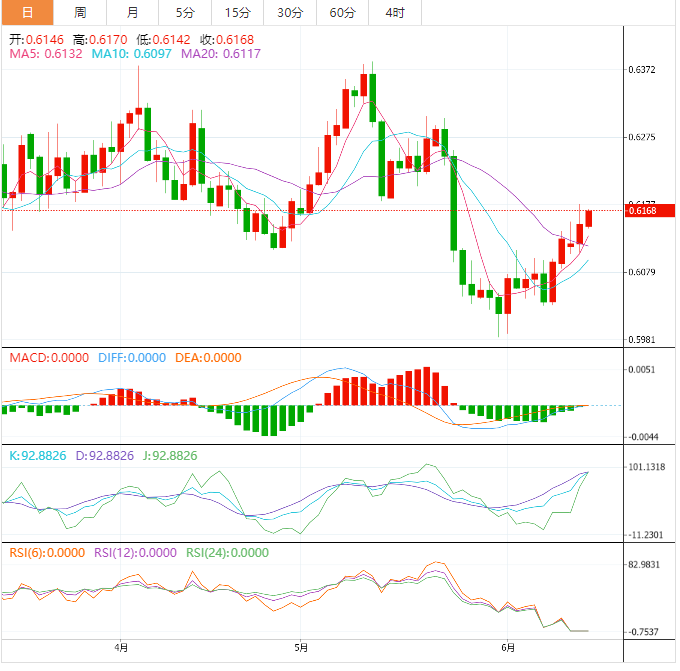Select the 月 (monthly) chart tab
The height and width of the screenshot is (671, 680).
pyautogui.click(x=133, y=12)
